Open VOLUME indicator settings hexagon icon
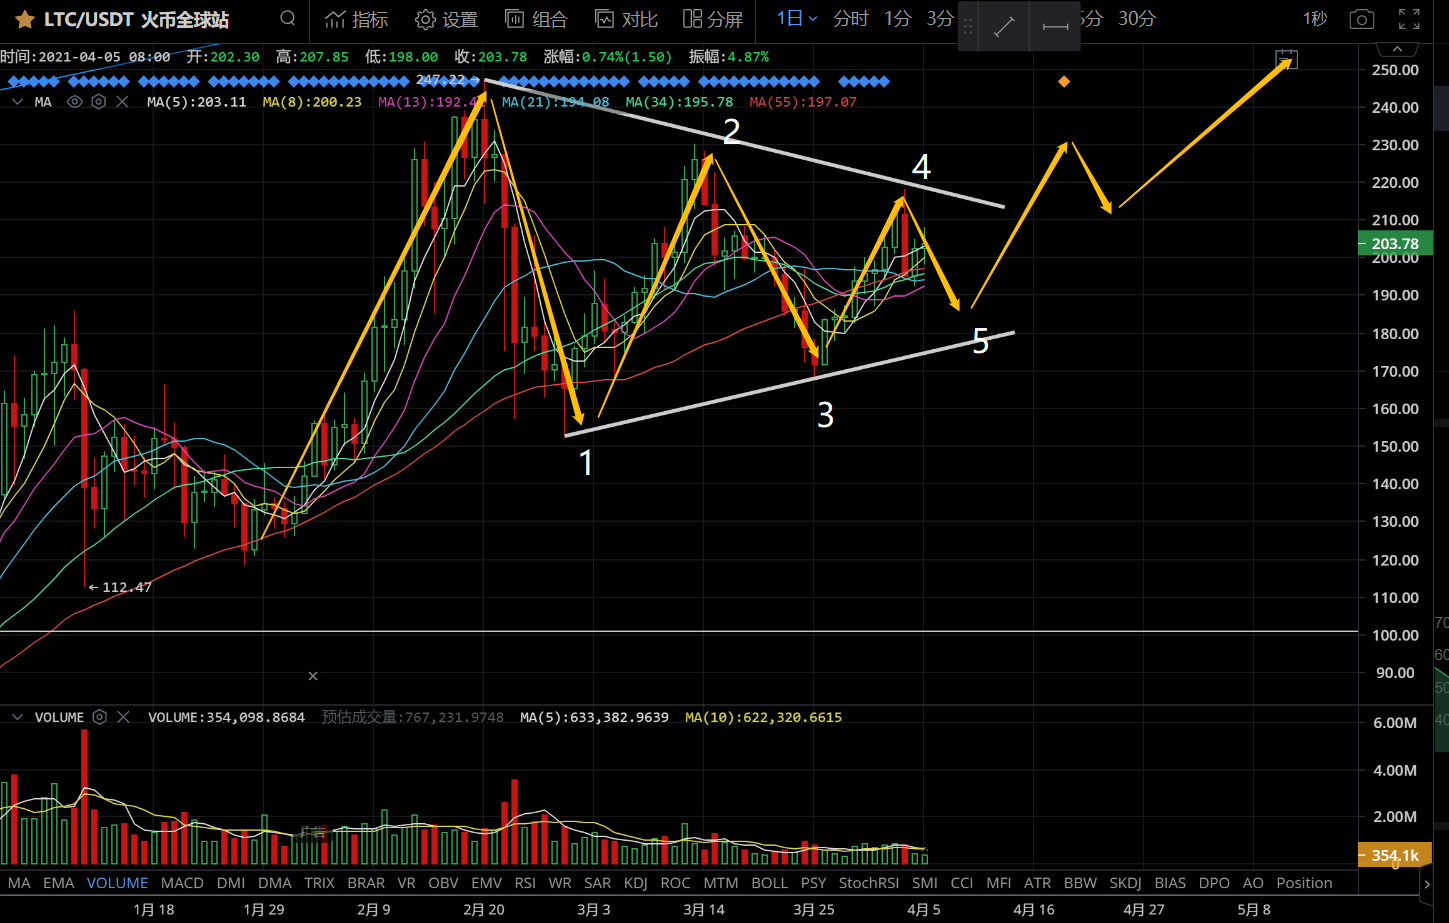Screen dimensions: 1449x923 (x=99, y=717)
